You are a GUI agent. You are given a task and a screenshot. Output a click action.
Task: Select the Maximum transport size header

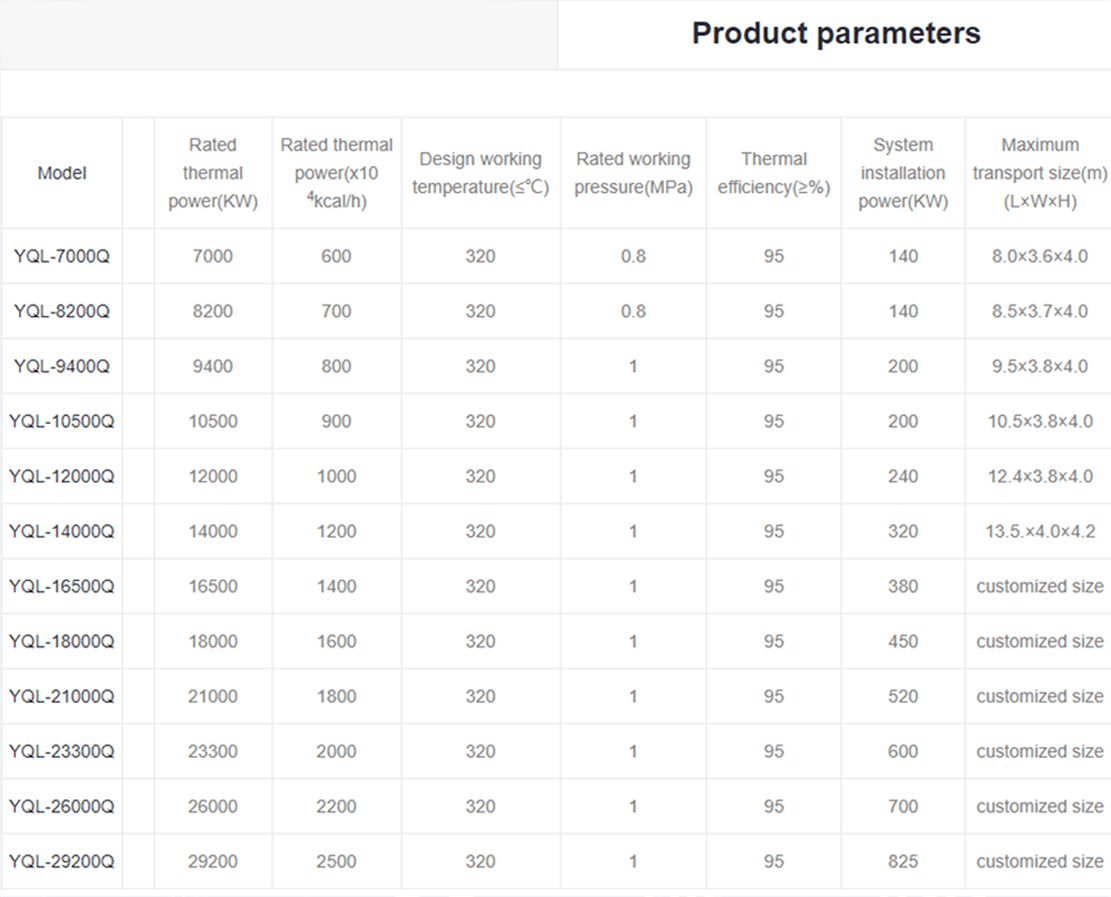(x=1040, y=173)
